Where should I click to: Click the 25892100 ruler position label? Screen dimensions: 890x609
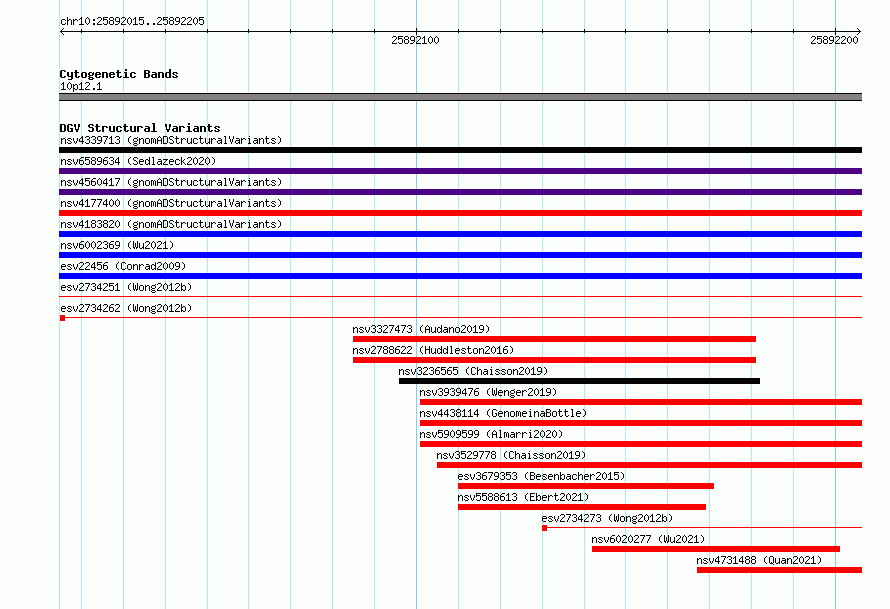[x=415, y=40]
